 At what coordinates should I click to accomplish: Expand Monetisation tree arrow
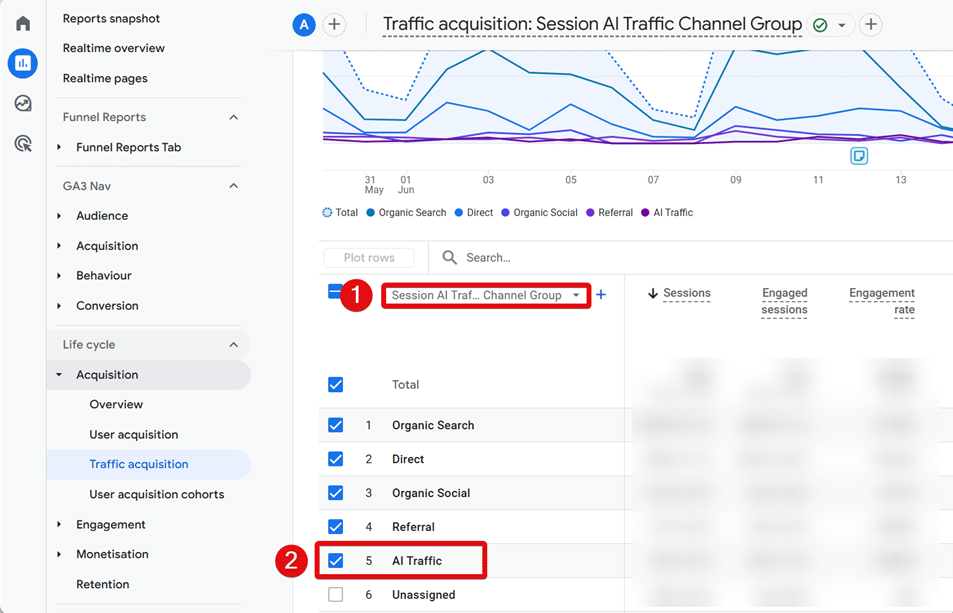[59, 554]
